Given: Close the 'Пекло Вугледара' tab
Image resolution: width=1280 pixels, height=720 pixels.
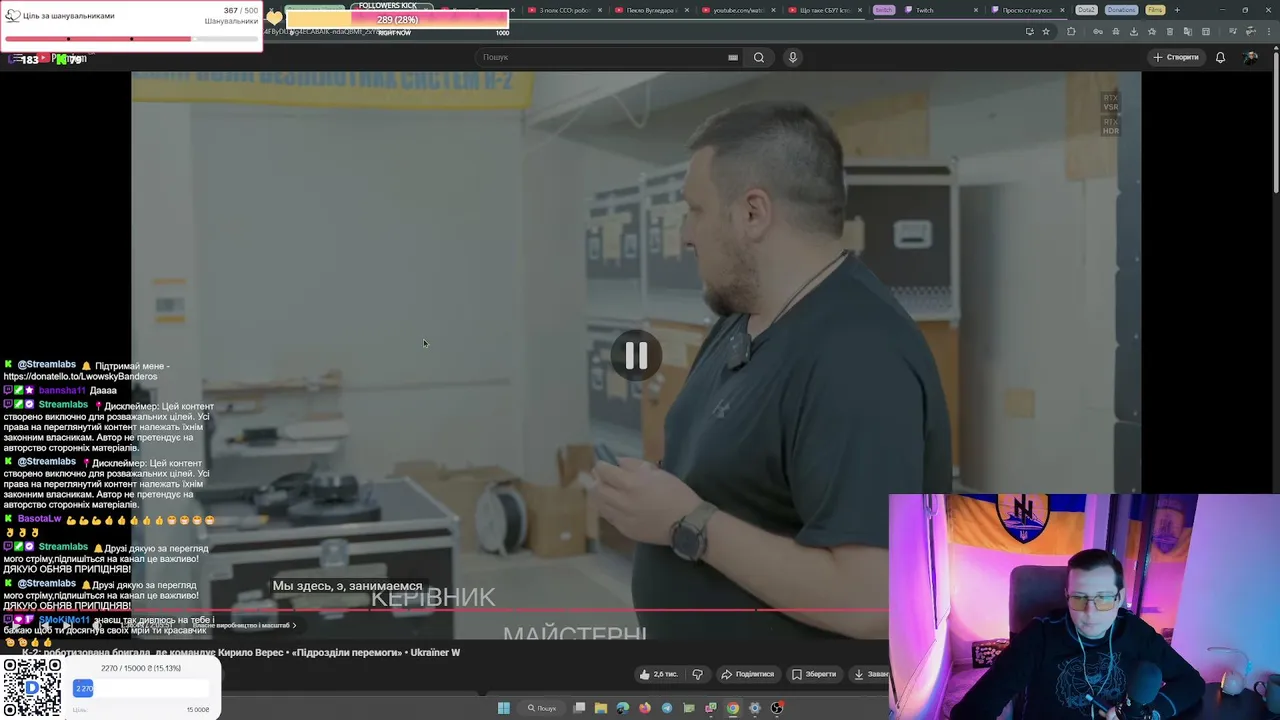Looking at the screenshot, I should coord(686,10).
